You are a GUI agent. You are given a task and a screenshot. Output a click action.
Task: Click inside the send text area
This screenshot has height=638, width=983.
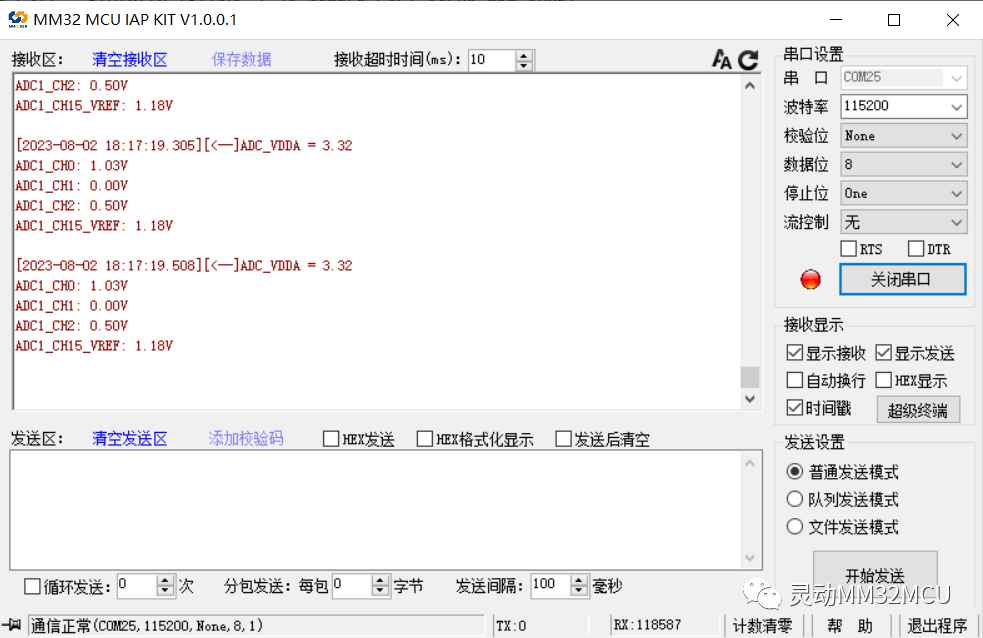[376, 510]
